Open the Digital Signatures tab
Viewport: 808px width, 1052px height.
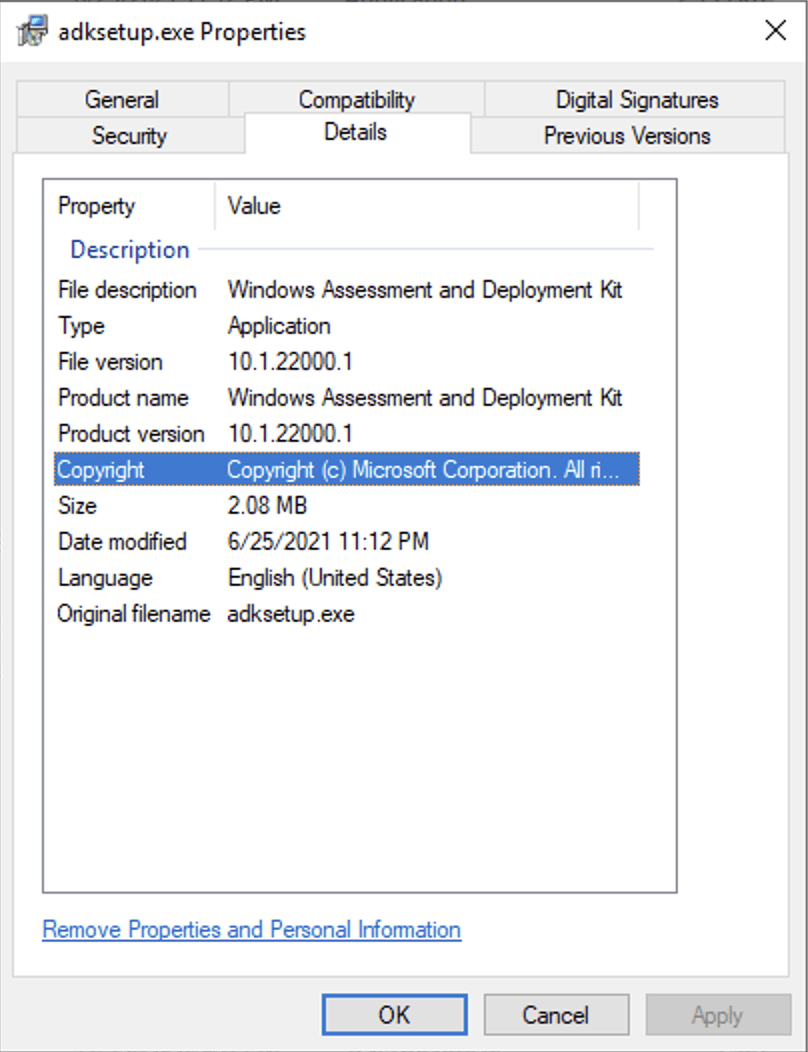pyautogui.click(x=636, y=99)
